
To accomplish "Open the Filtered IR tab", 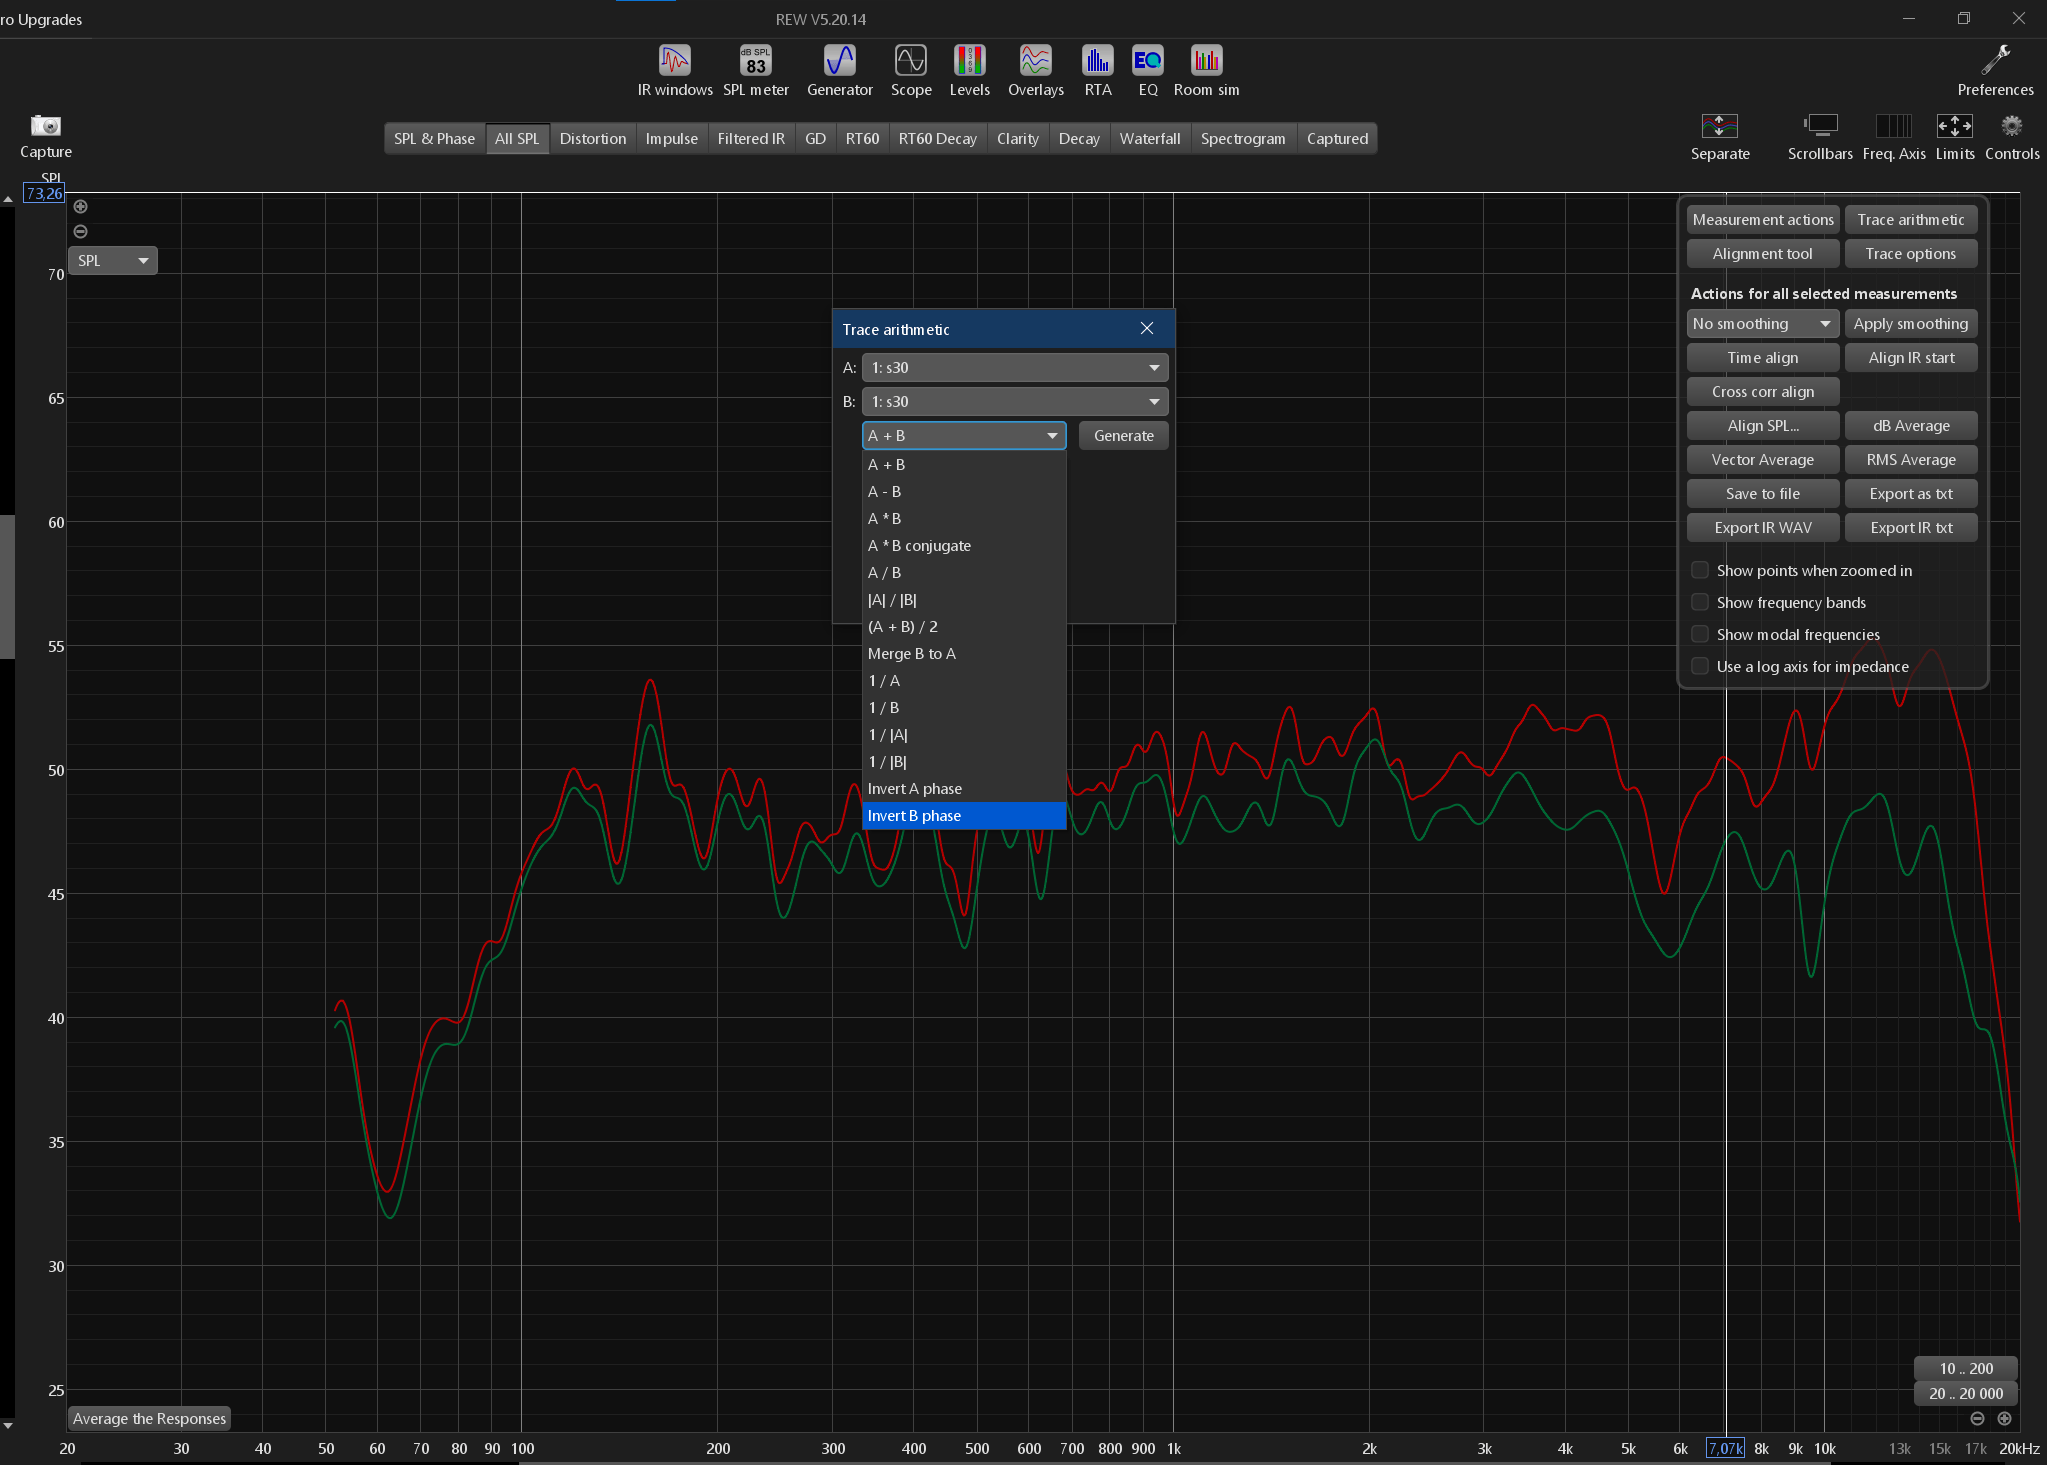I will click(x=750, y=138).
